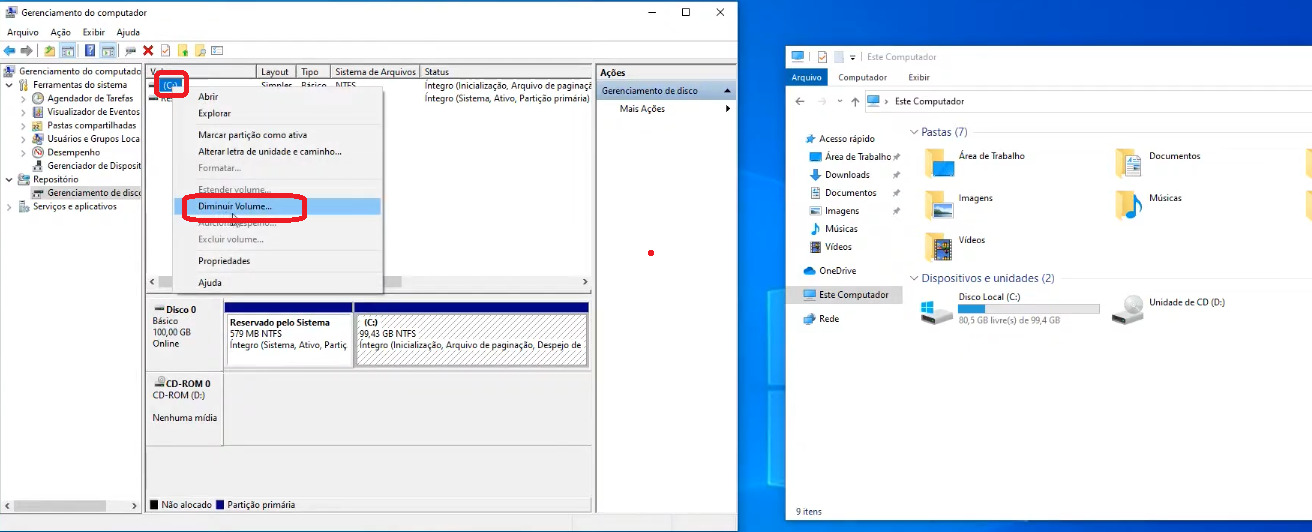
Task: Open the Computador tab in File Explorer
Action: click(862, 77)
